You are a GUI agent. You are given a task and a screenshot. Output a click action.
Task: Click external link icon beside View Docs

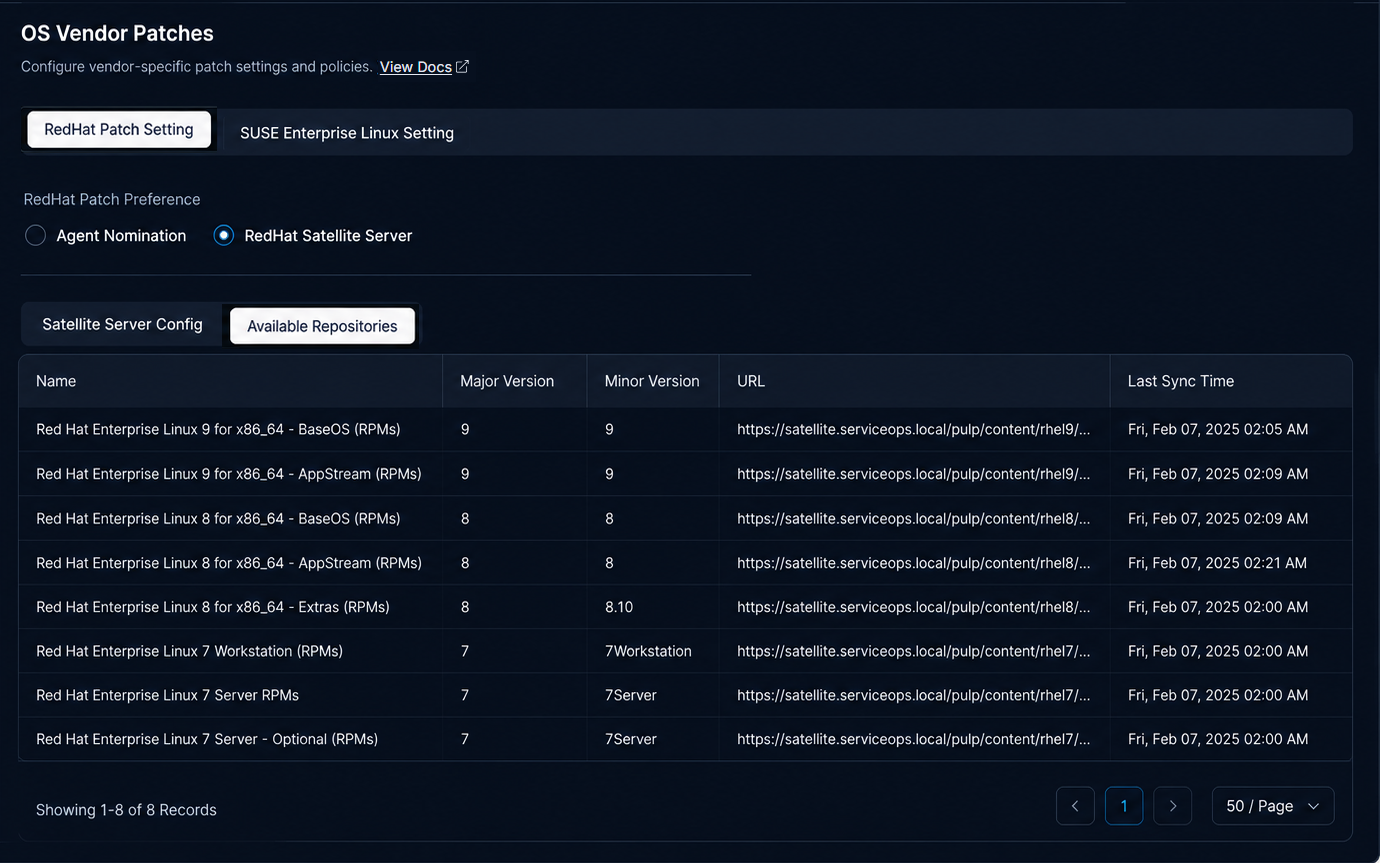tap(462, 67)
